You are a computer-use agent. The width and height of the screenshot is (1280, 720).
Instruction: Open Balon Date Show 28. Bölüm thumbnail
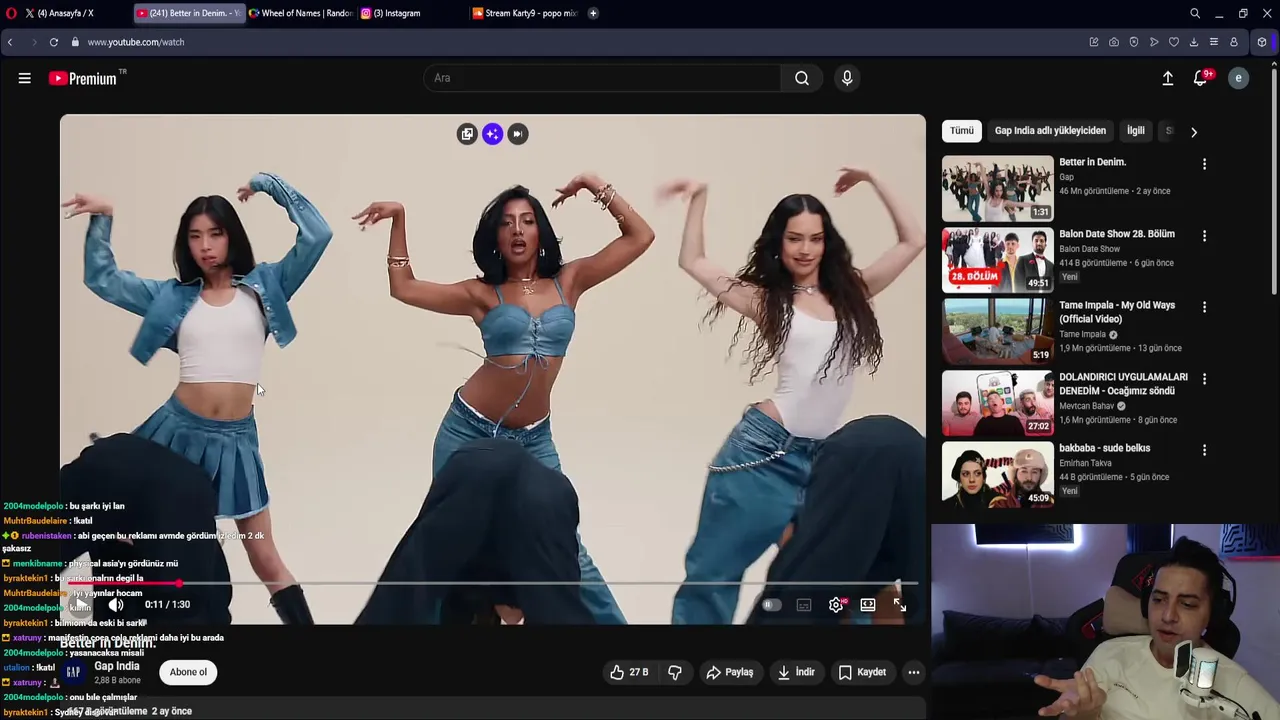[997, 260]
